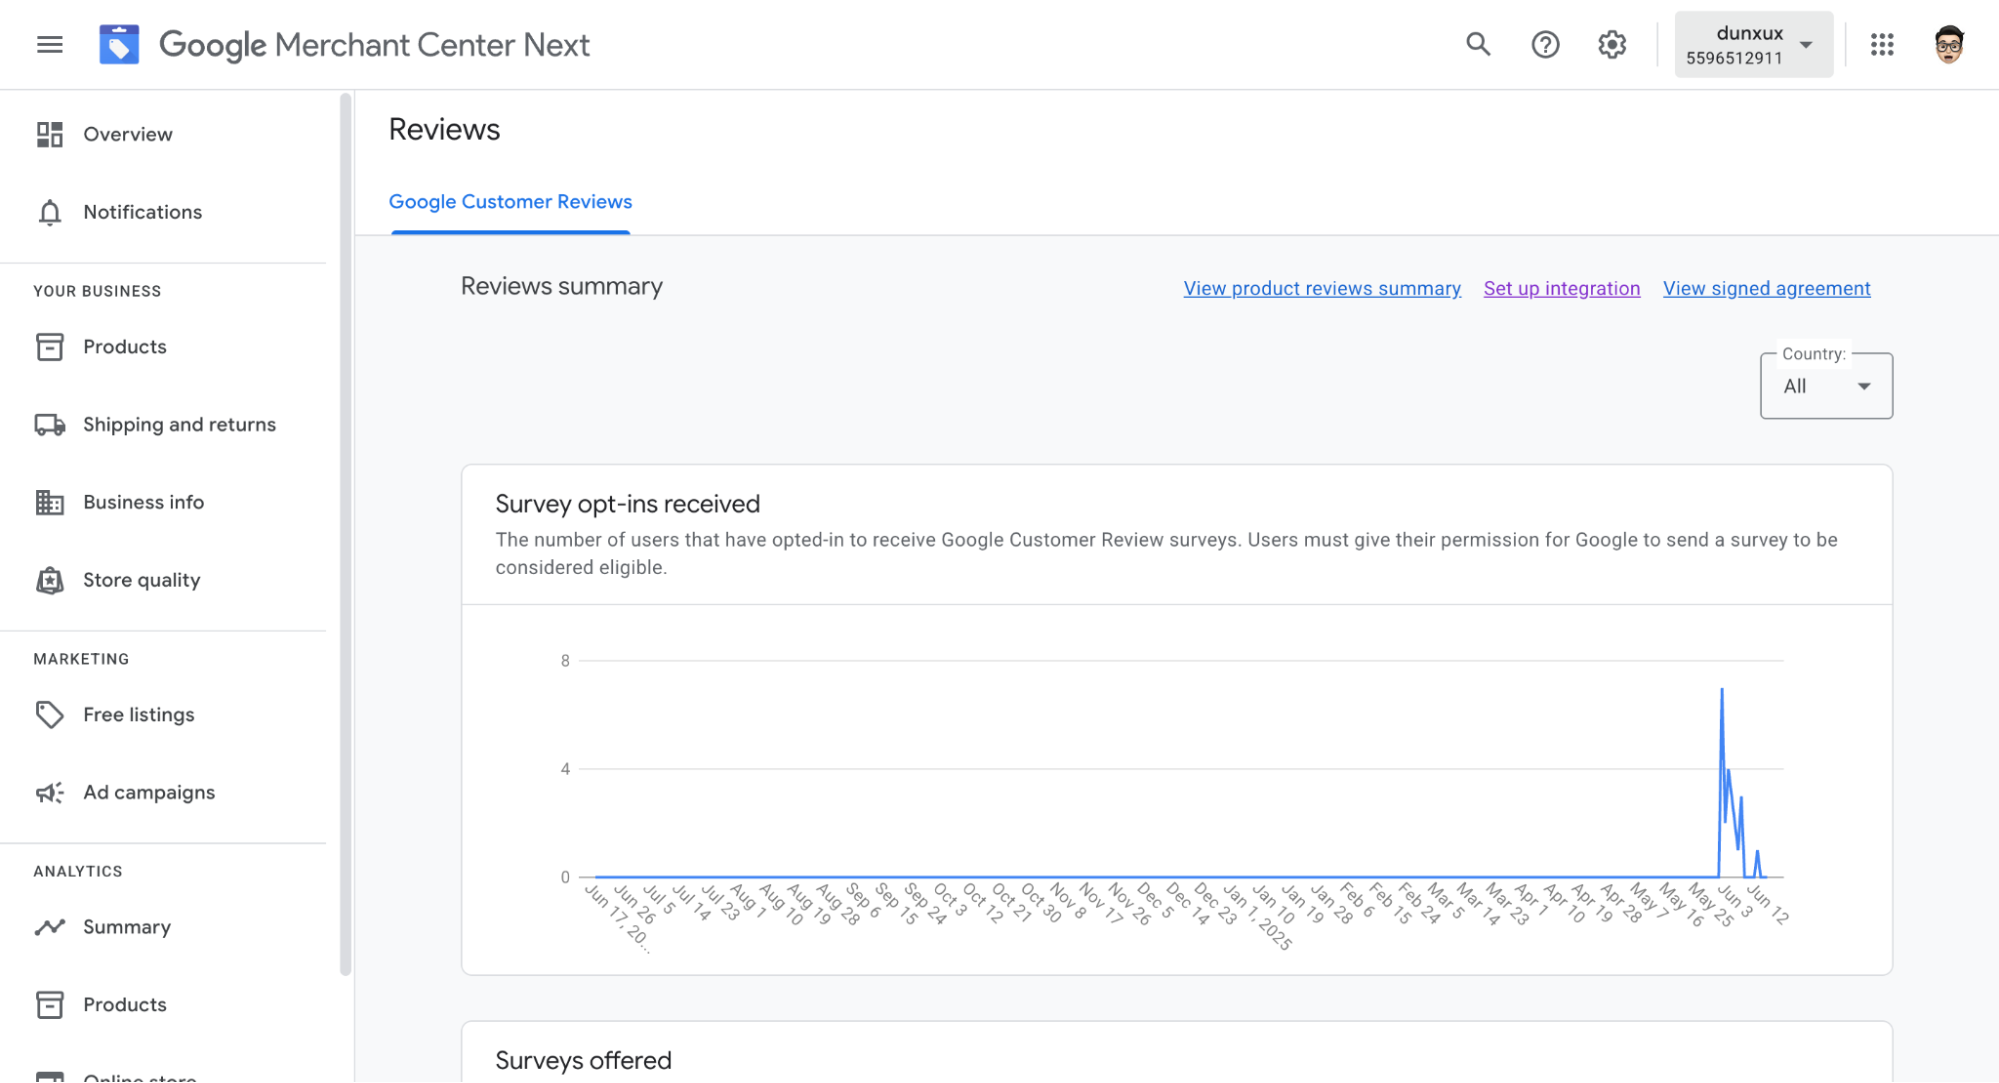
Task: Click the Jan 1, 2025 axis label
Action: click(x=1257, y=917)
